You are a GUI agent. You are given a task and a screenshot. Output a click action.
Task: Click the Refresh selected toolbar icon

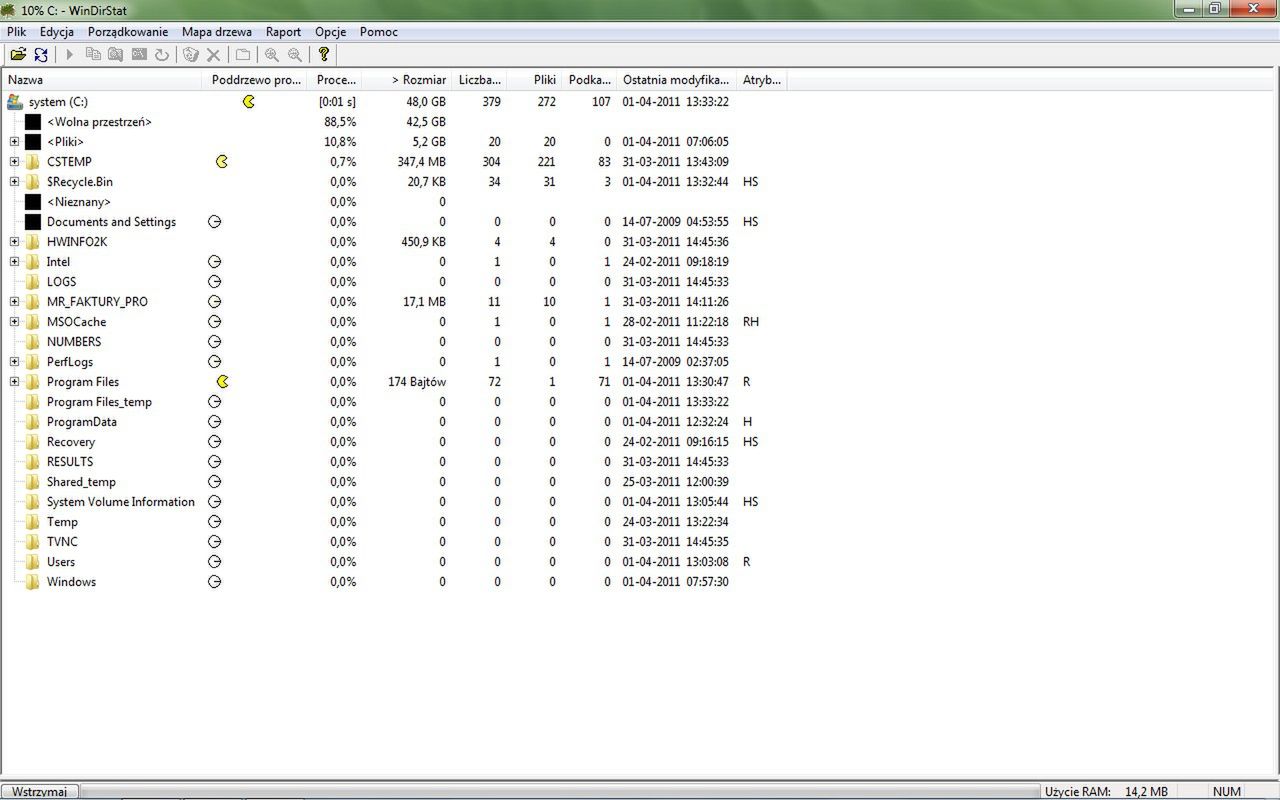tap(162, 55)
